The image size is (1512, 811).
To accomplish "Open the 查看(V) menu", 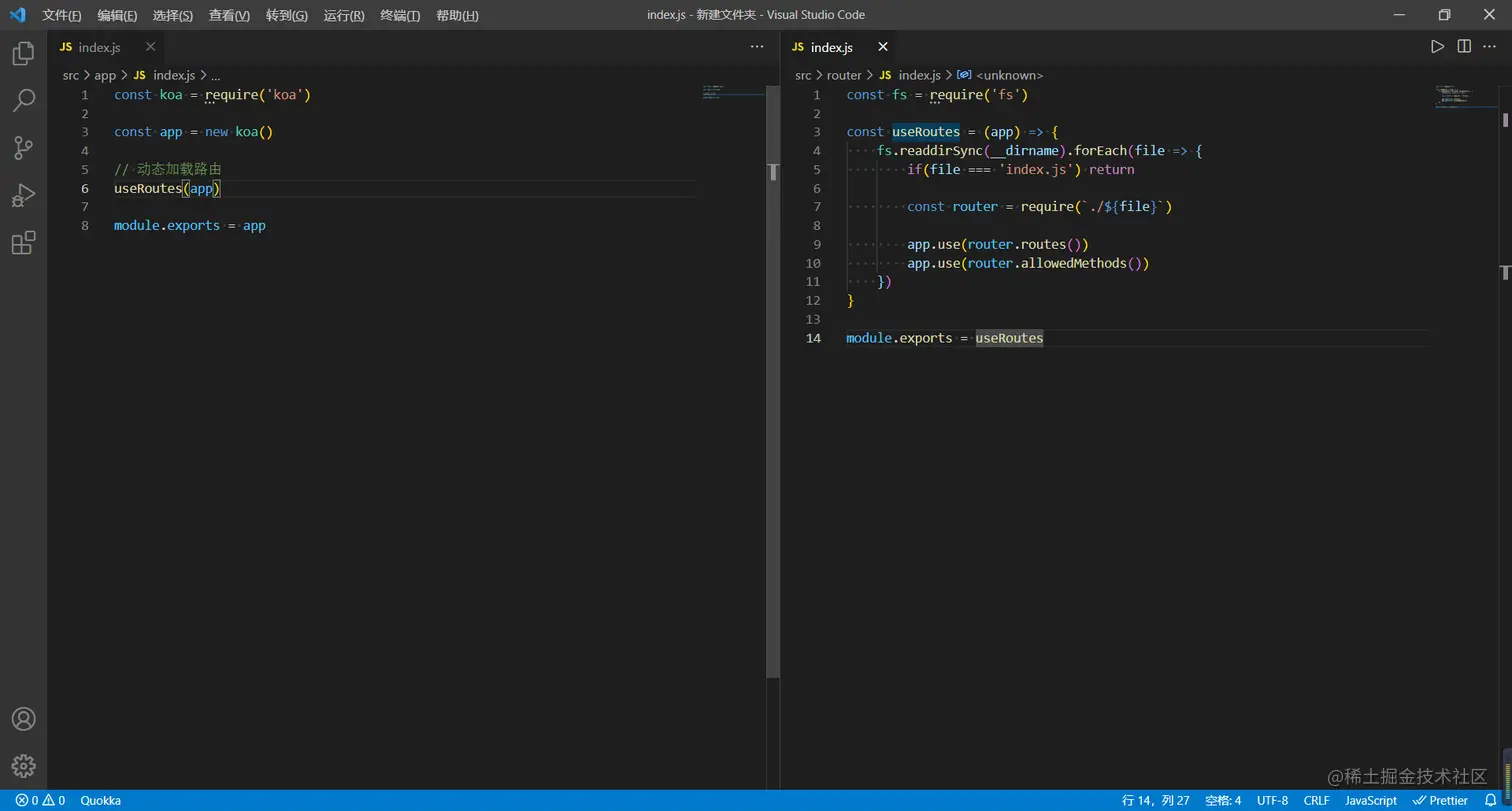I will point(229,15).
